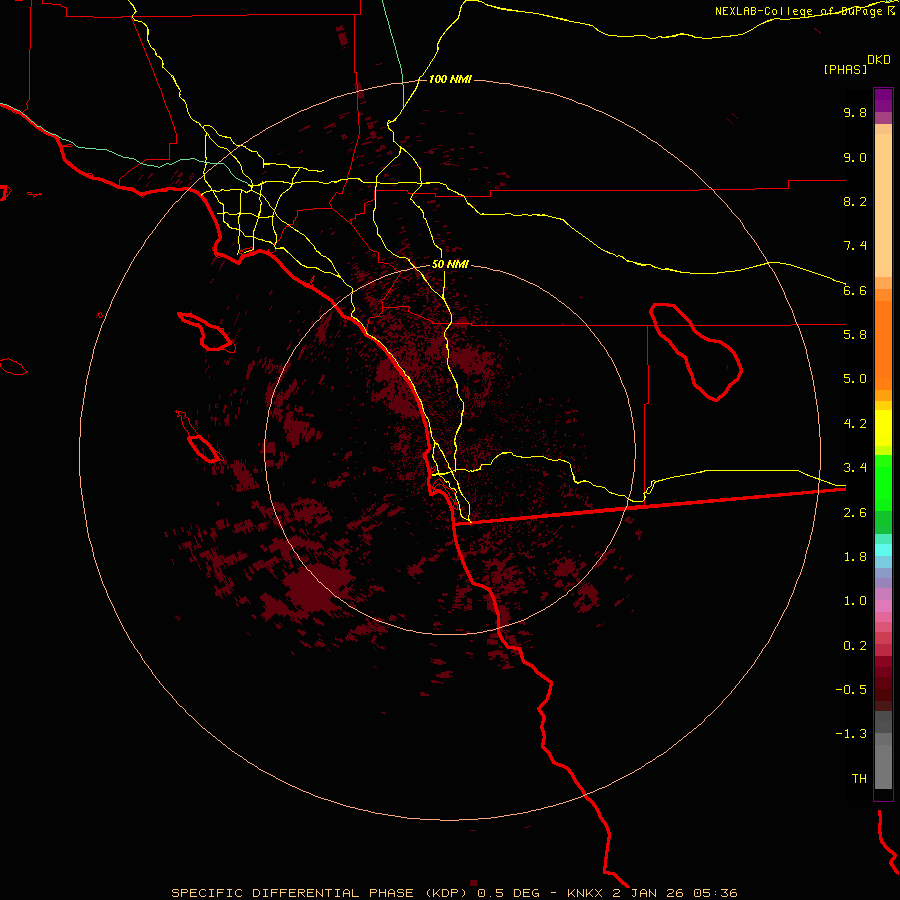This screenshot has width=900, height=900.
Task: Click the 'TH' label on the scale
Action: tap(859, 779)
